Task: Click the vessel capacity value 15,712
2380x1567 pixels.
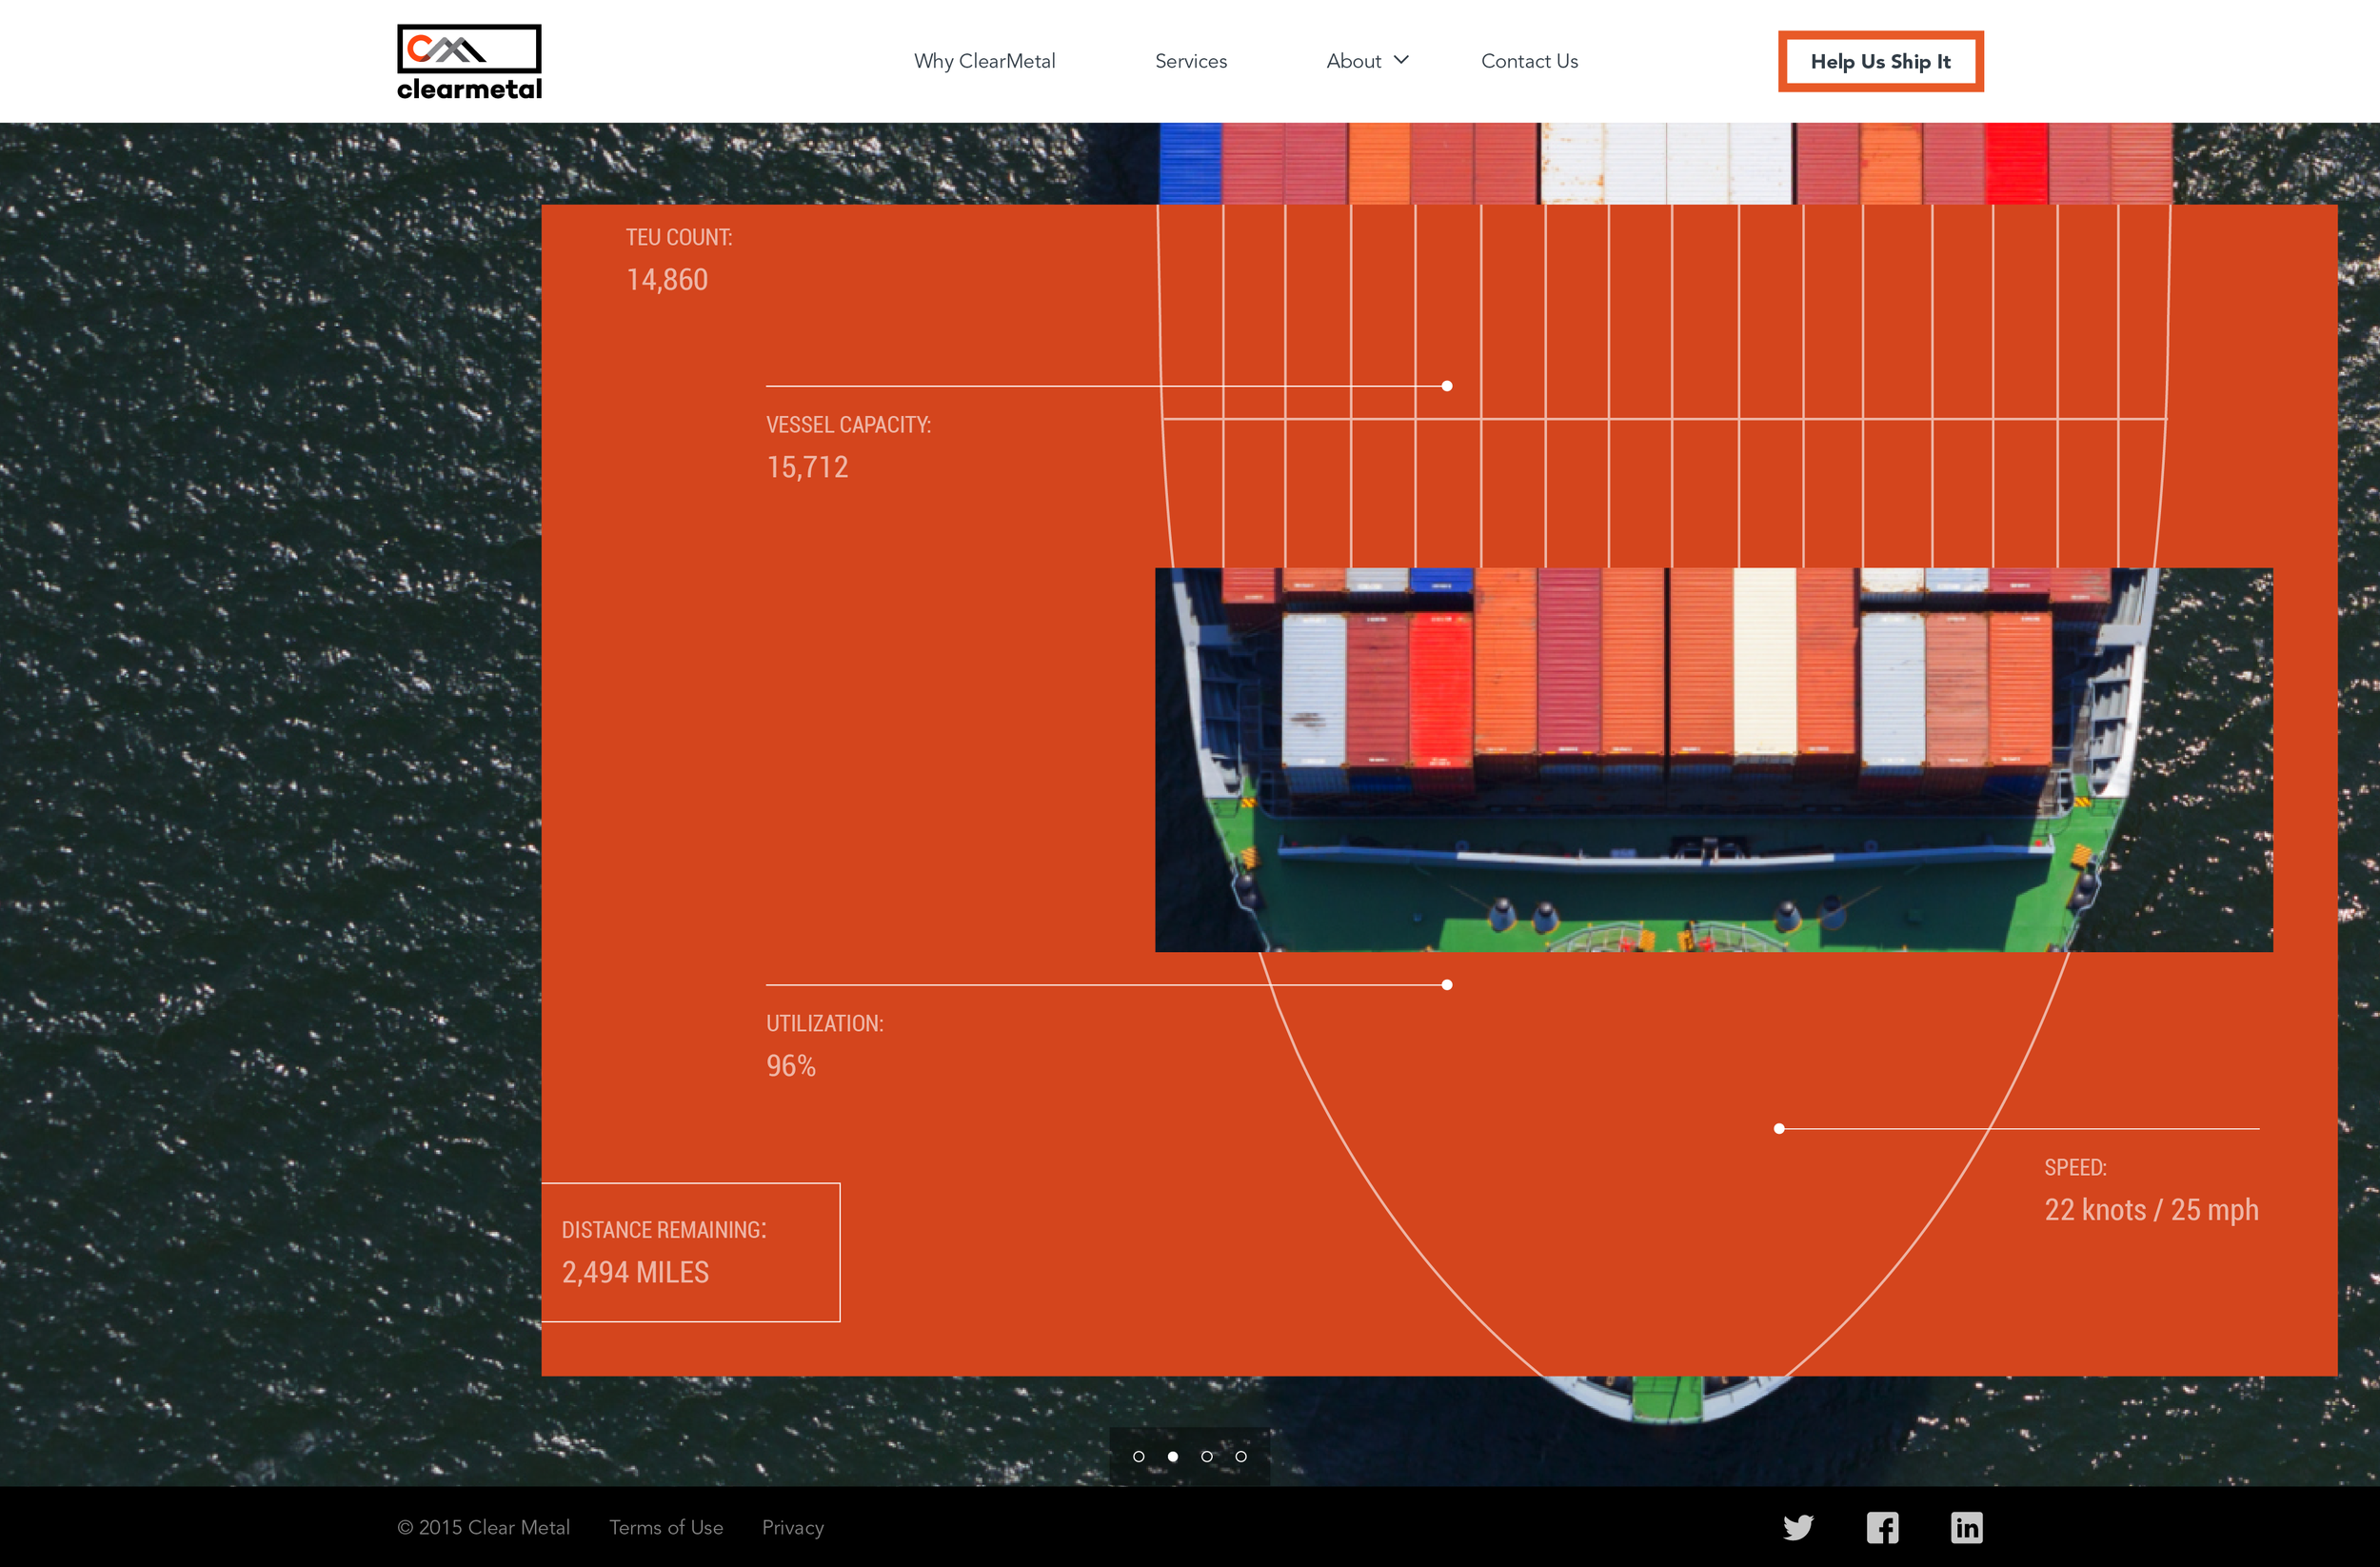Action: [807, 467]
